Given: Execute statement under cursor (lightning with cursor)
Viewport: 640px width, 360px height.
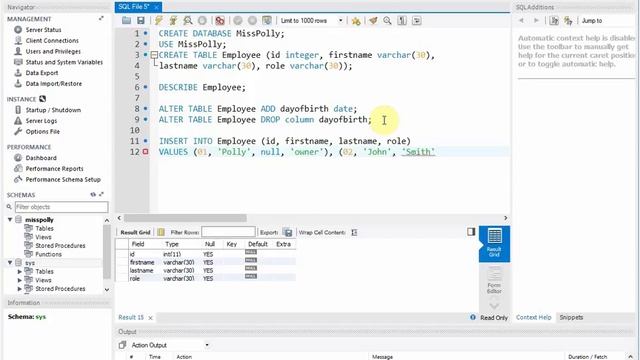Looking at the screenshot, I should (173, 20).
